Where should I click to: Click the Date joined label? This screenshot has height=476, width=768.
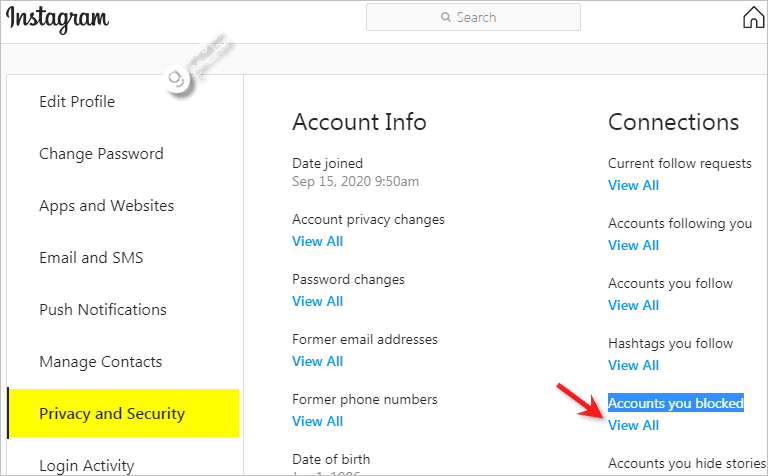[327, 164]
